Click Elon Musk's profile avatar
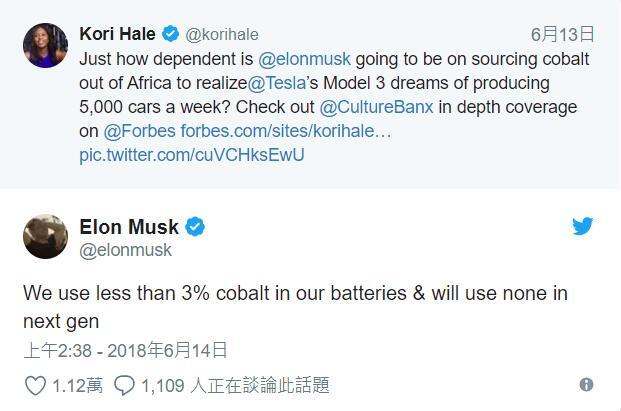This screenshot has height=411, width=621. pyautogui.click(x=45, y=237)
